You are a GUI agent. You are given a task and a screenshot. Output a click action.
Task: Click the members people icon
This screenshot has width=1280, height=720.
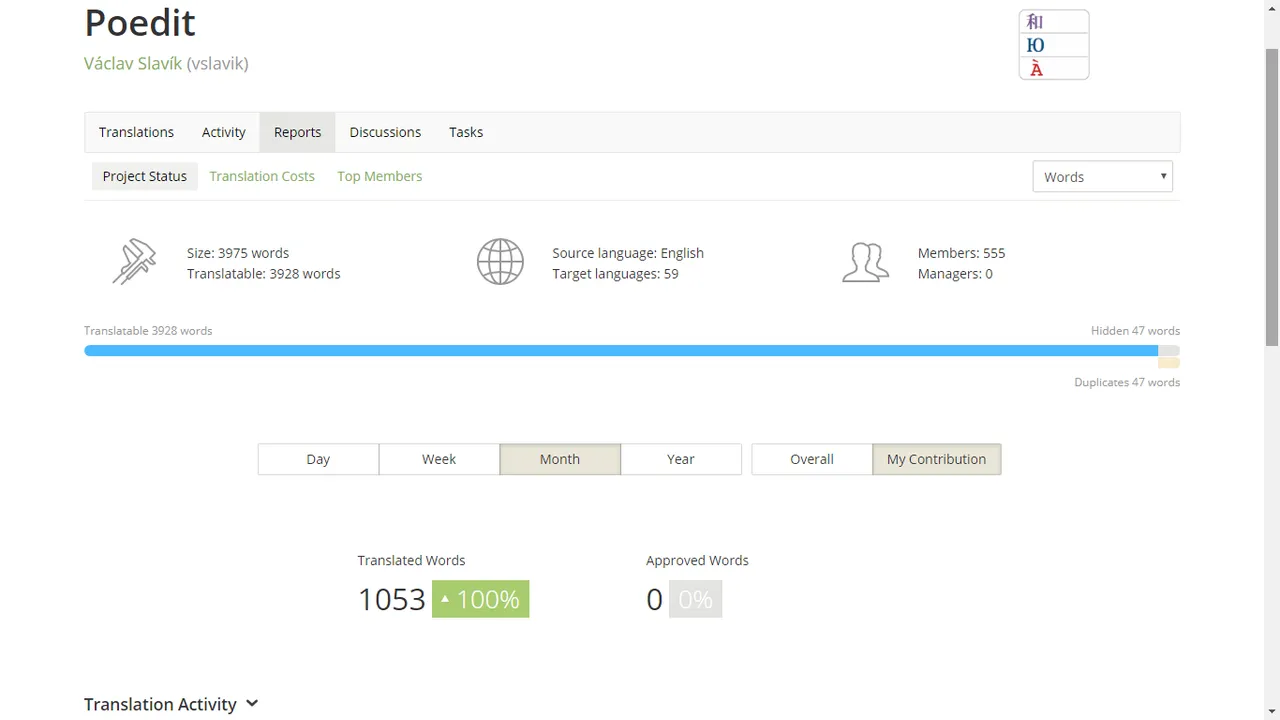point(865,262)
